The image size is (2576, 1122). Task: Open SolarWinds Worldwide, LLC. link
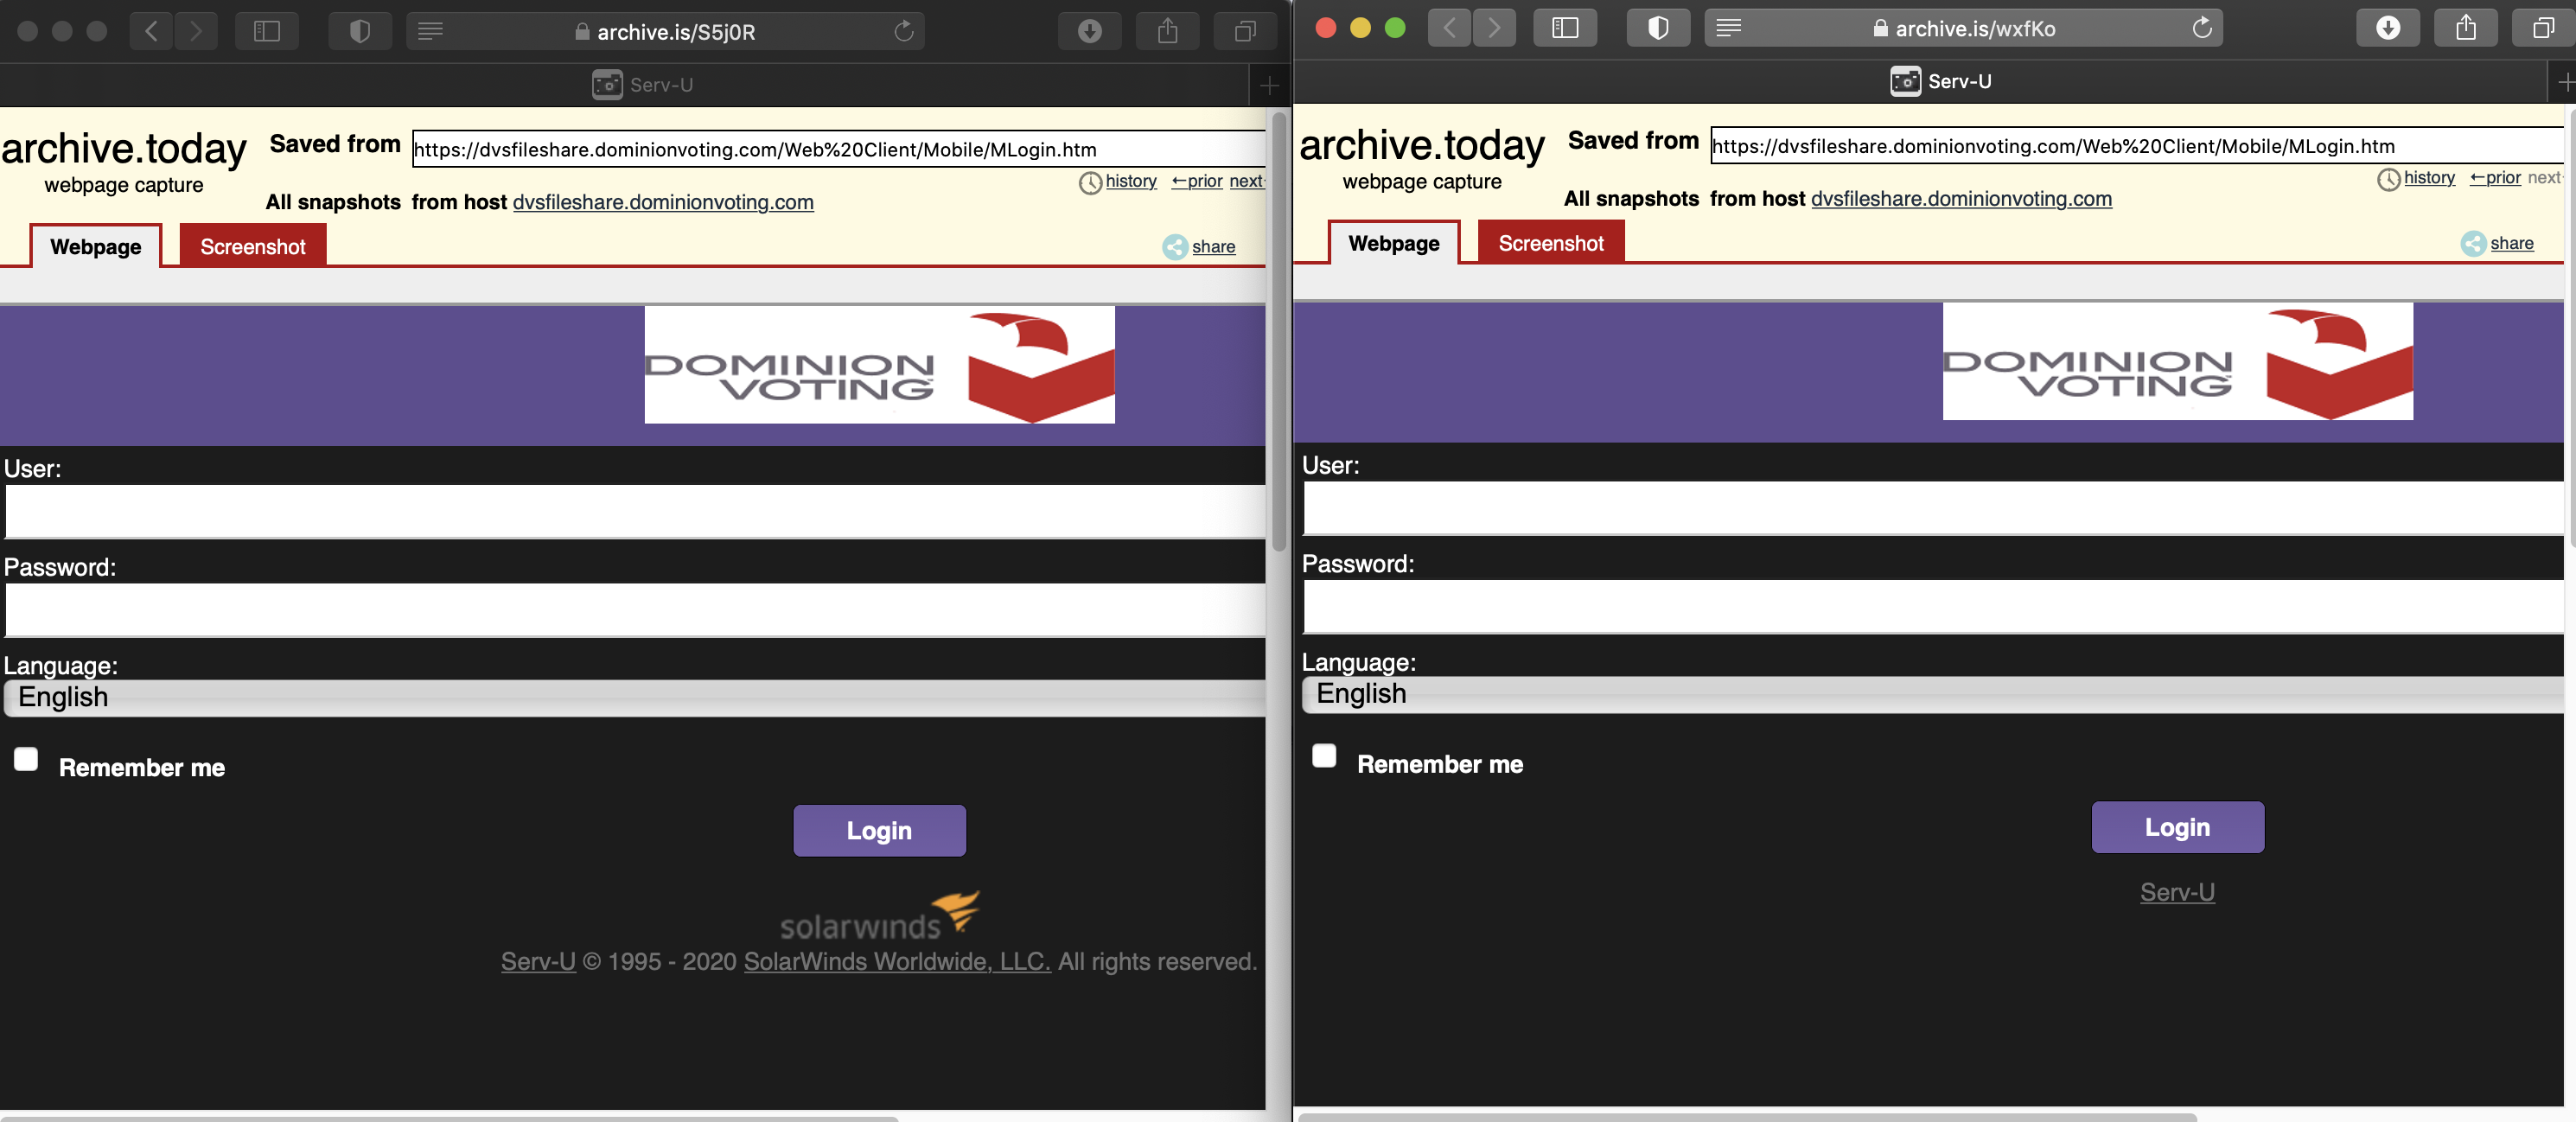pyautogui.click(x=897, y=962)
